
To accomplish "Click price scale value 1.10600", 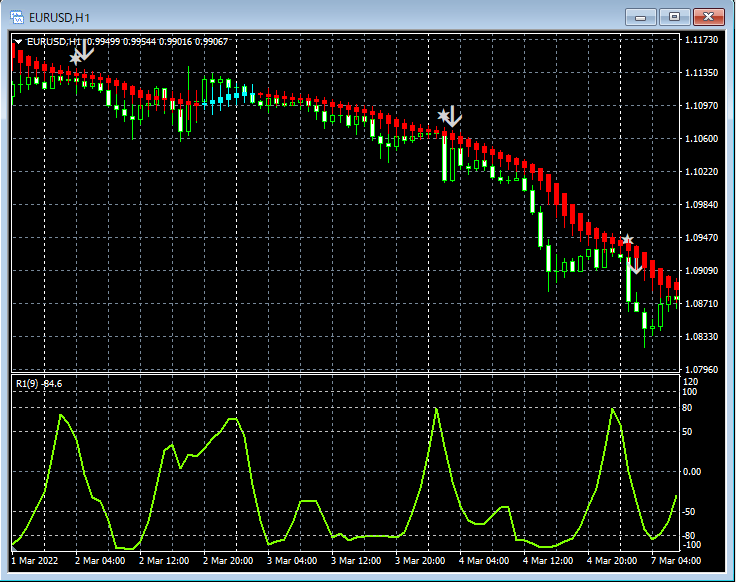I will click(701, 139).
